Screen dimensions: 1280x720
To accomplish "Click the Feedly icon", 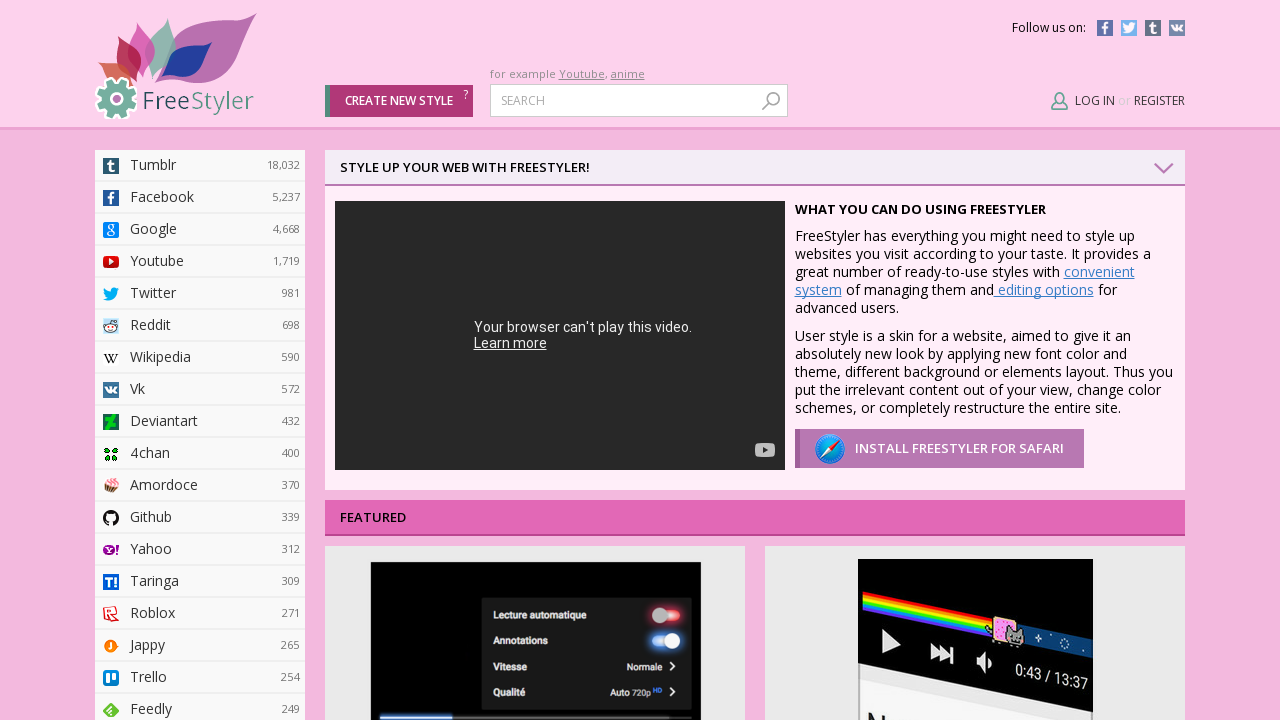I will (111, 710).
